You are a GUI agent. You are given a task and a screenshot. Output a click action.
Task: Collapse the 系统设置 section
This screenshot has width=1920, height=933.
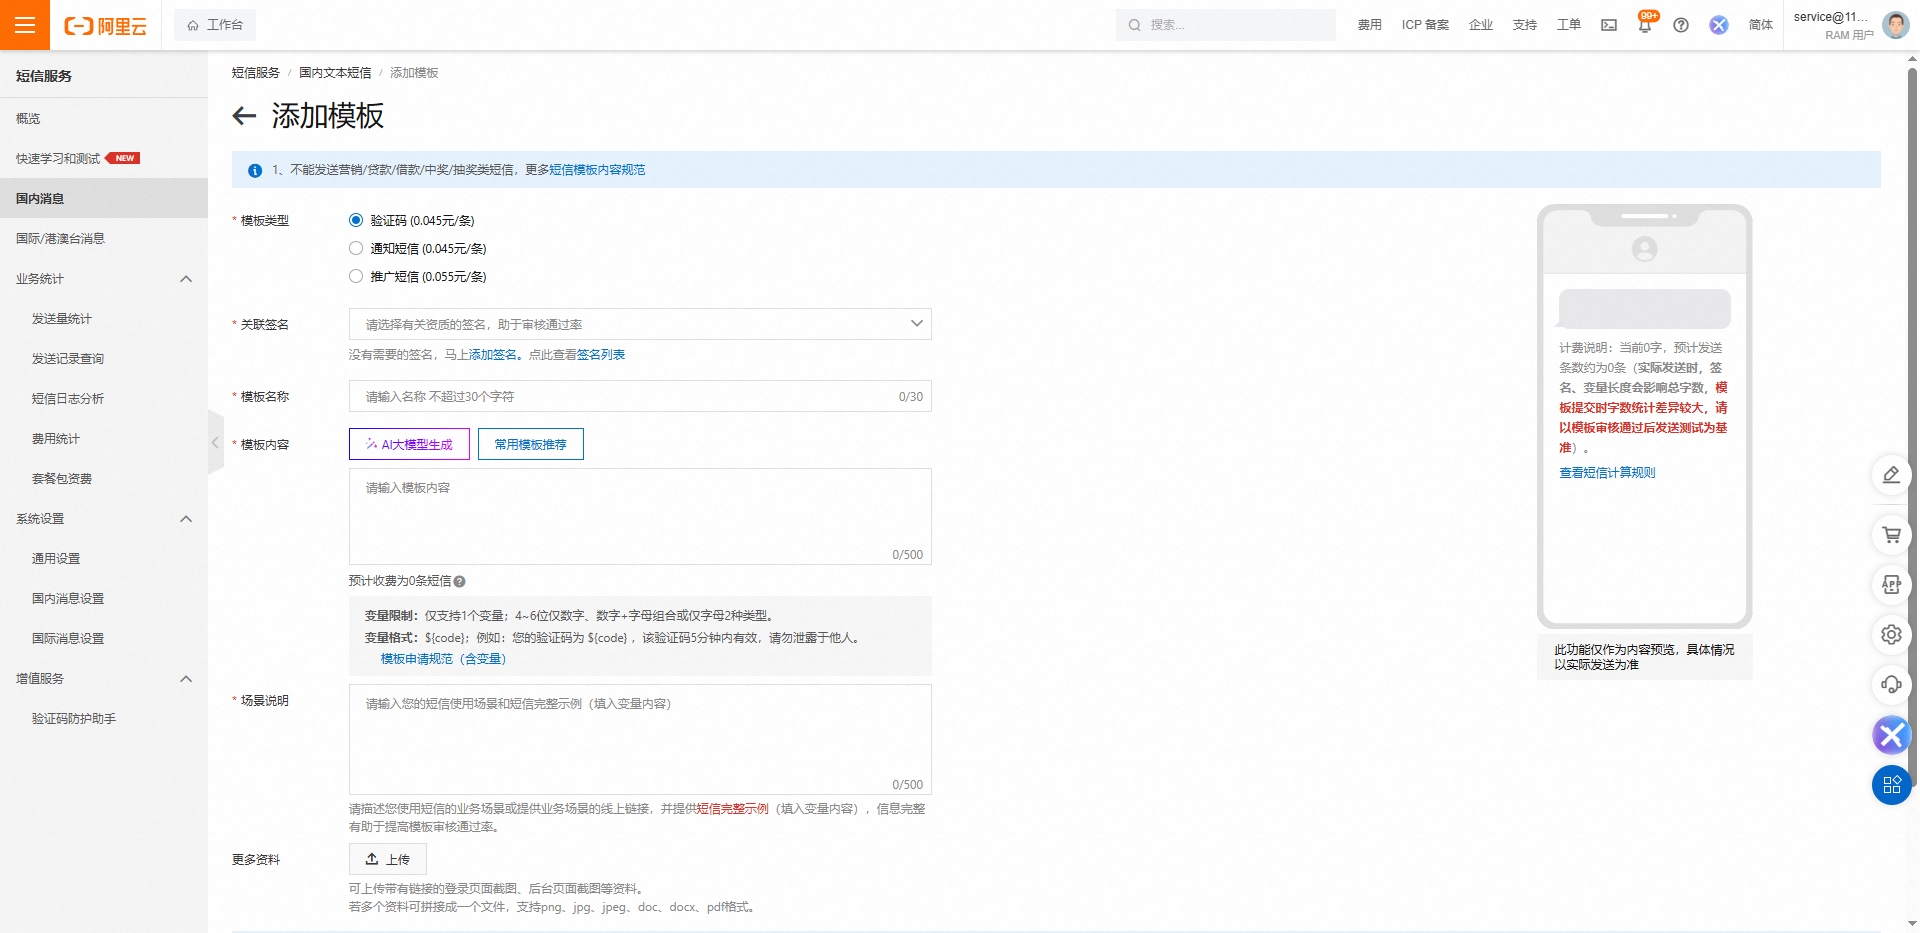[x=185, y=519]
